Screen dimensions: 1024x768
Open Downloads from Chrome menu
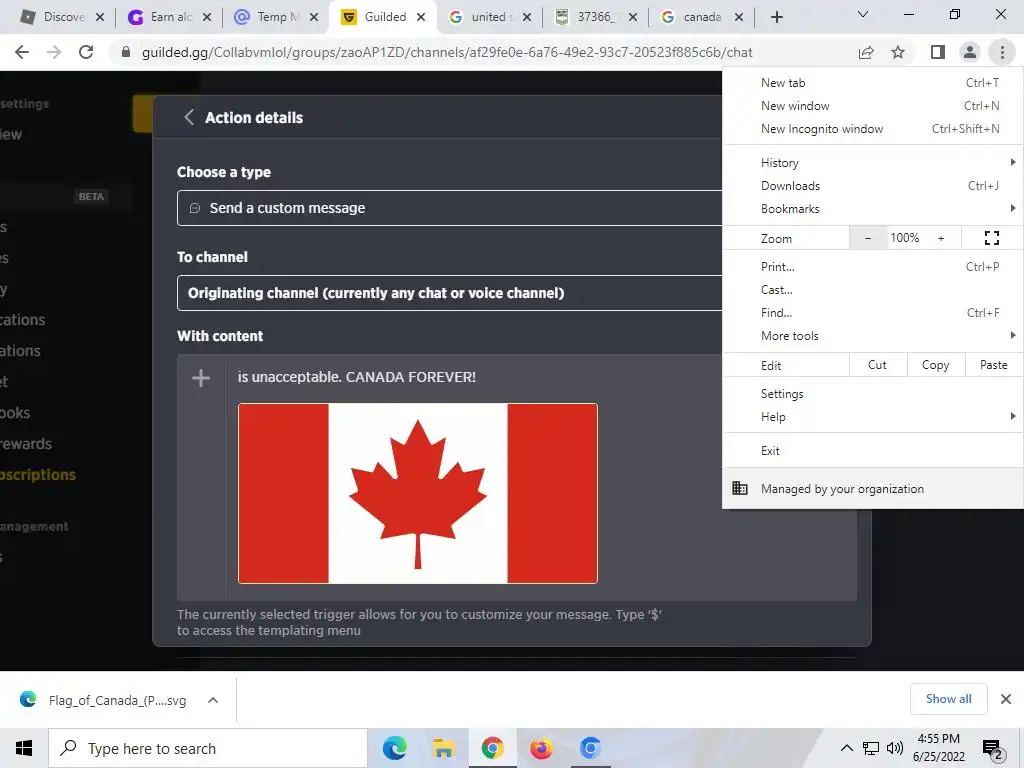click(872, 186)
